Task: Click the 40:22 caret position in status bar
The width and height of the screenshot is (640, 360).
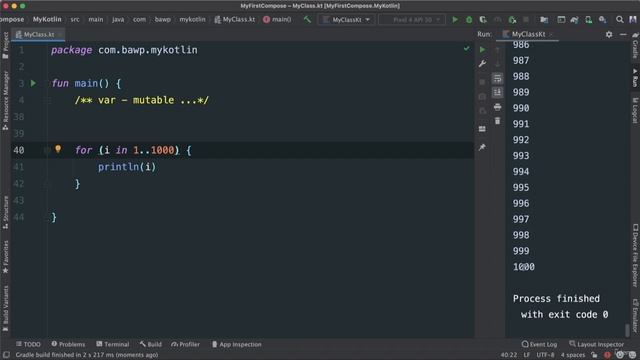Action: click(x=509, y=355)
